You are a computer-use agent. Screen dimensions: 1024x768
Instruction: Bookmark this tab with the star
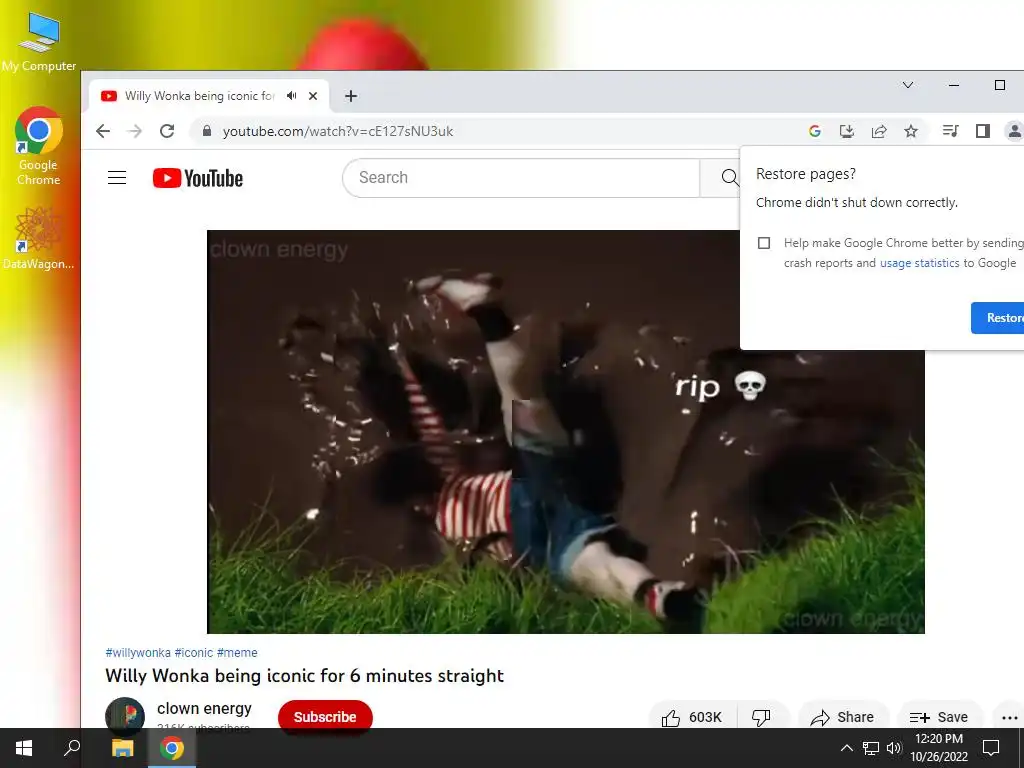pos(911,131)
